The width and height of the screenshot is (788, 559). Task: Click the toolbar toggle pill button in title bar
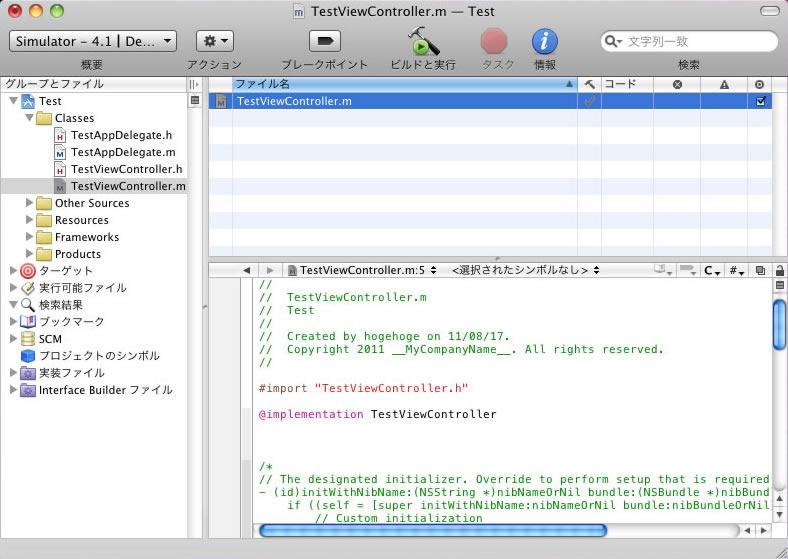point(769,11)
